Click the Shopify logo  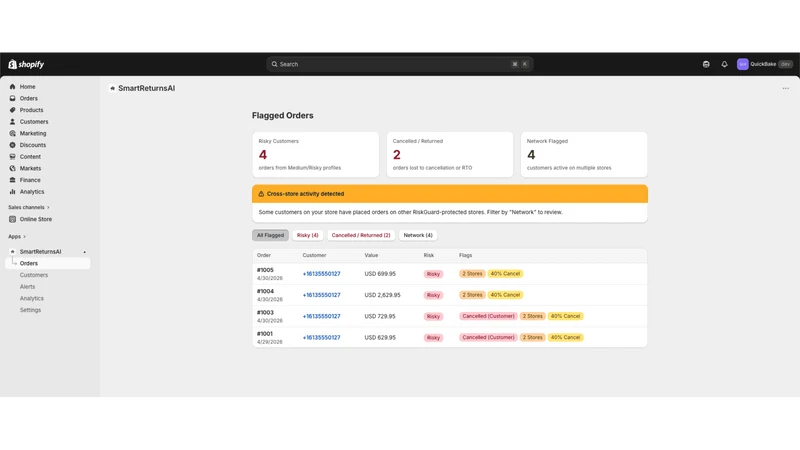(x=26, y=64)
